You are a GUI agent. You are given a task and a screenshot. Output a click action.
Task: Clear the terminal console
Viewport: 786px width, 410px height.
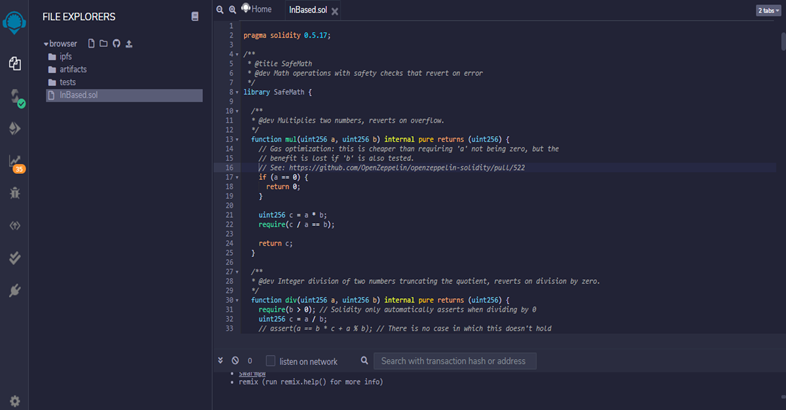click(235, 360)
